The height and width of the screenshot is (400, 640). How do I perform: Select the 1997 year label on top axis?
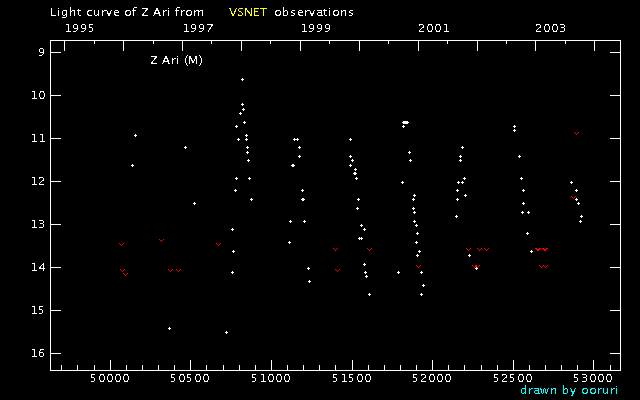(198, 28)
